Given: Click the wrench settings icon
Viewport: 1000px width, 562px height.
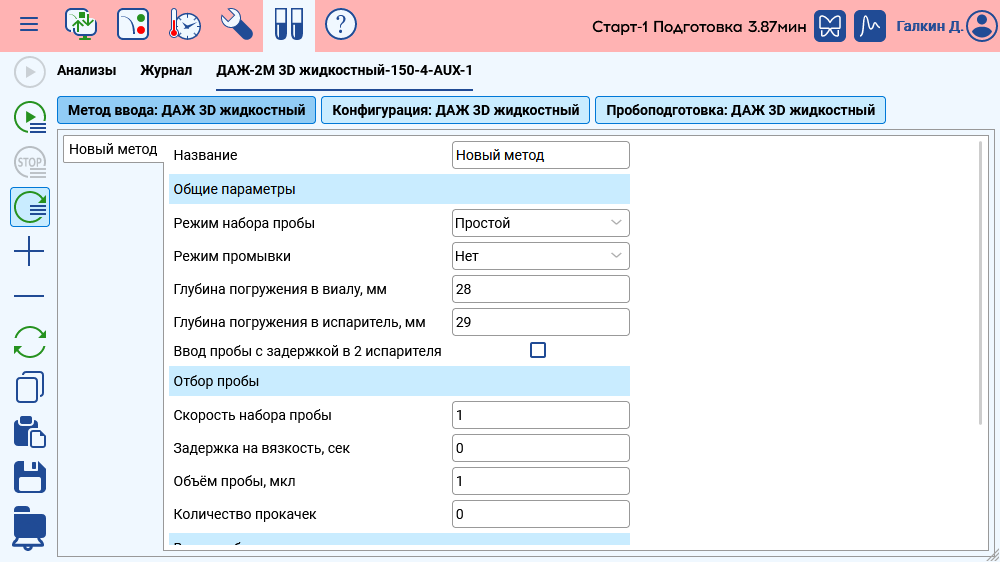Looking at the screenshot, I should [237, 24].
